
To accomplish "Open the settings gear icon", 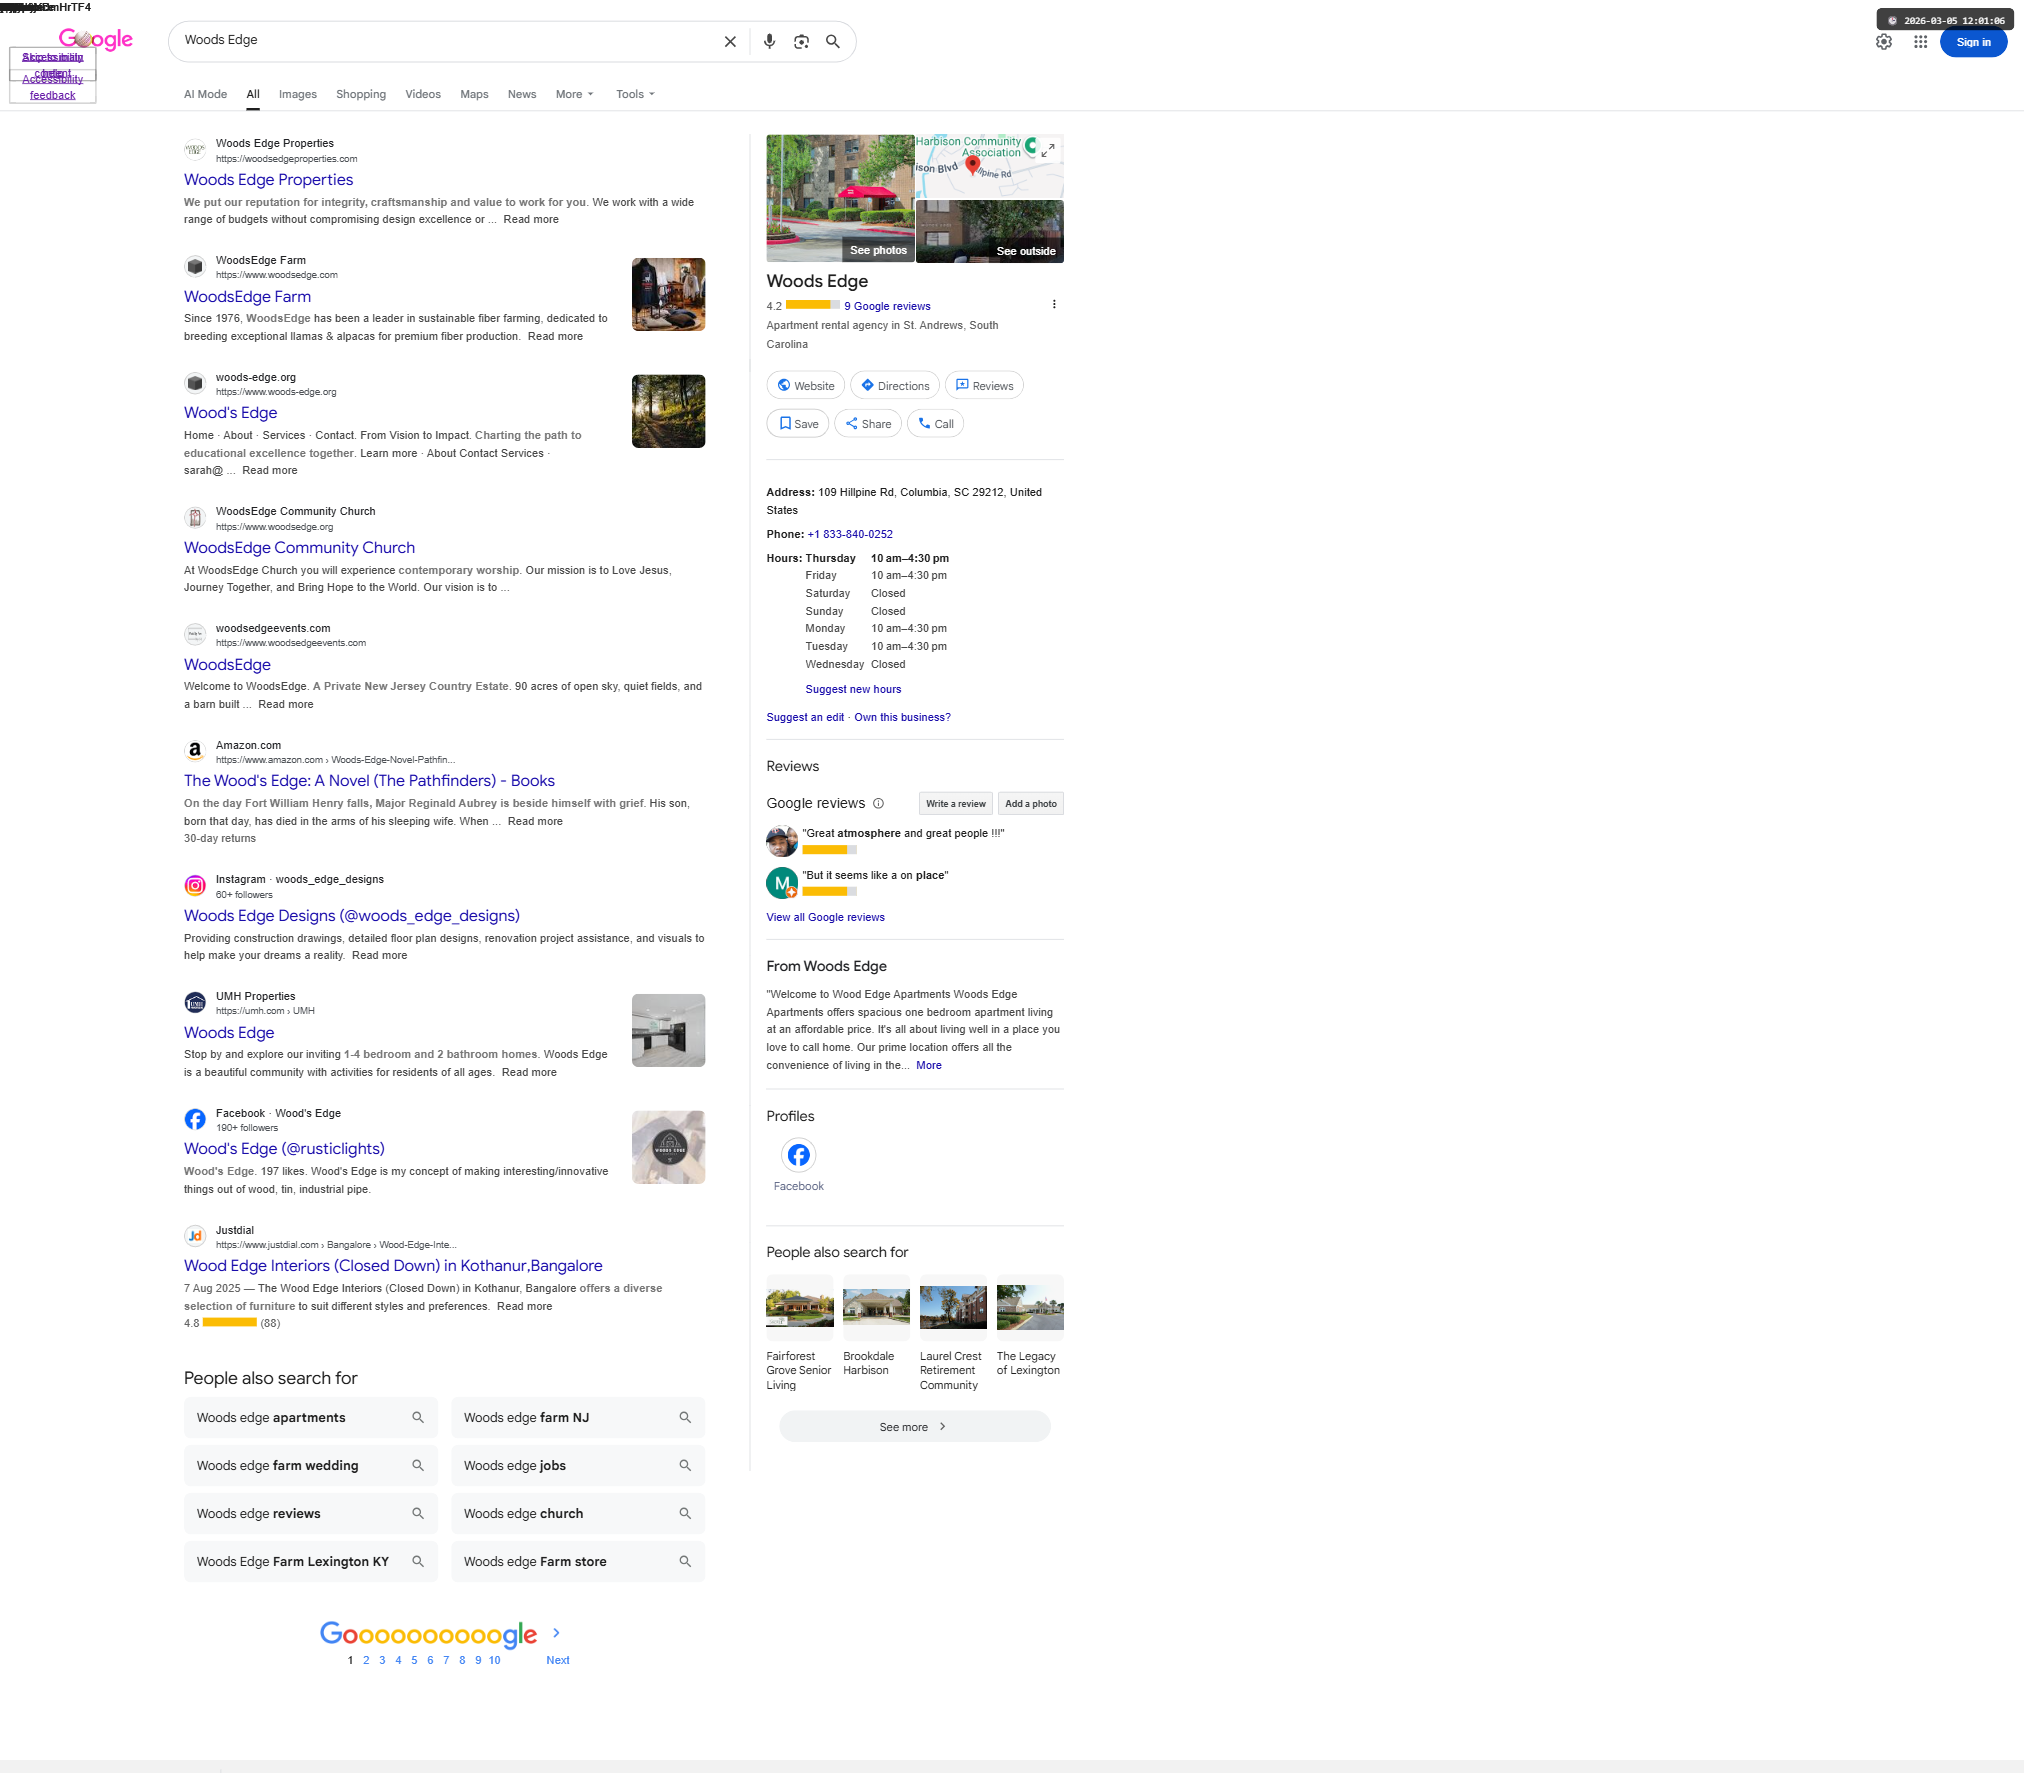I will (1884, 42).
